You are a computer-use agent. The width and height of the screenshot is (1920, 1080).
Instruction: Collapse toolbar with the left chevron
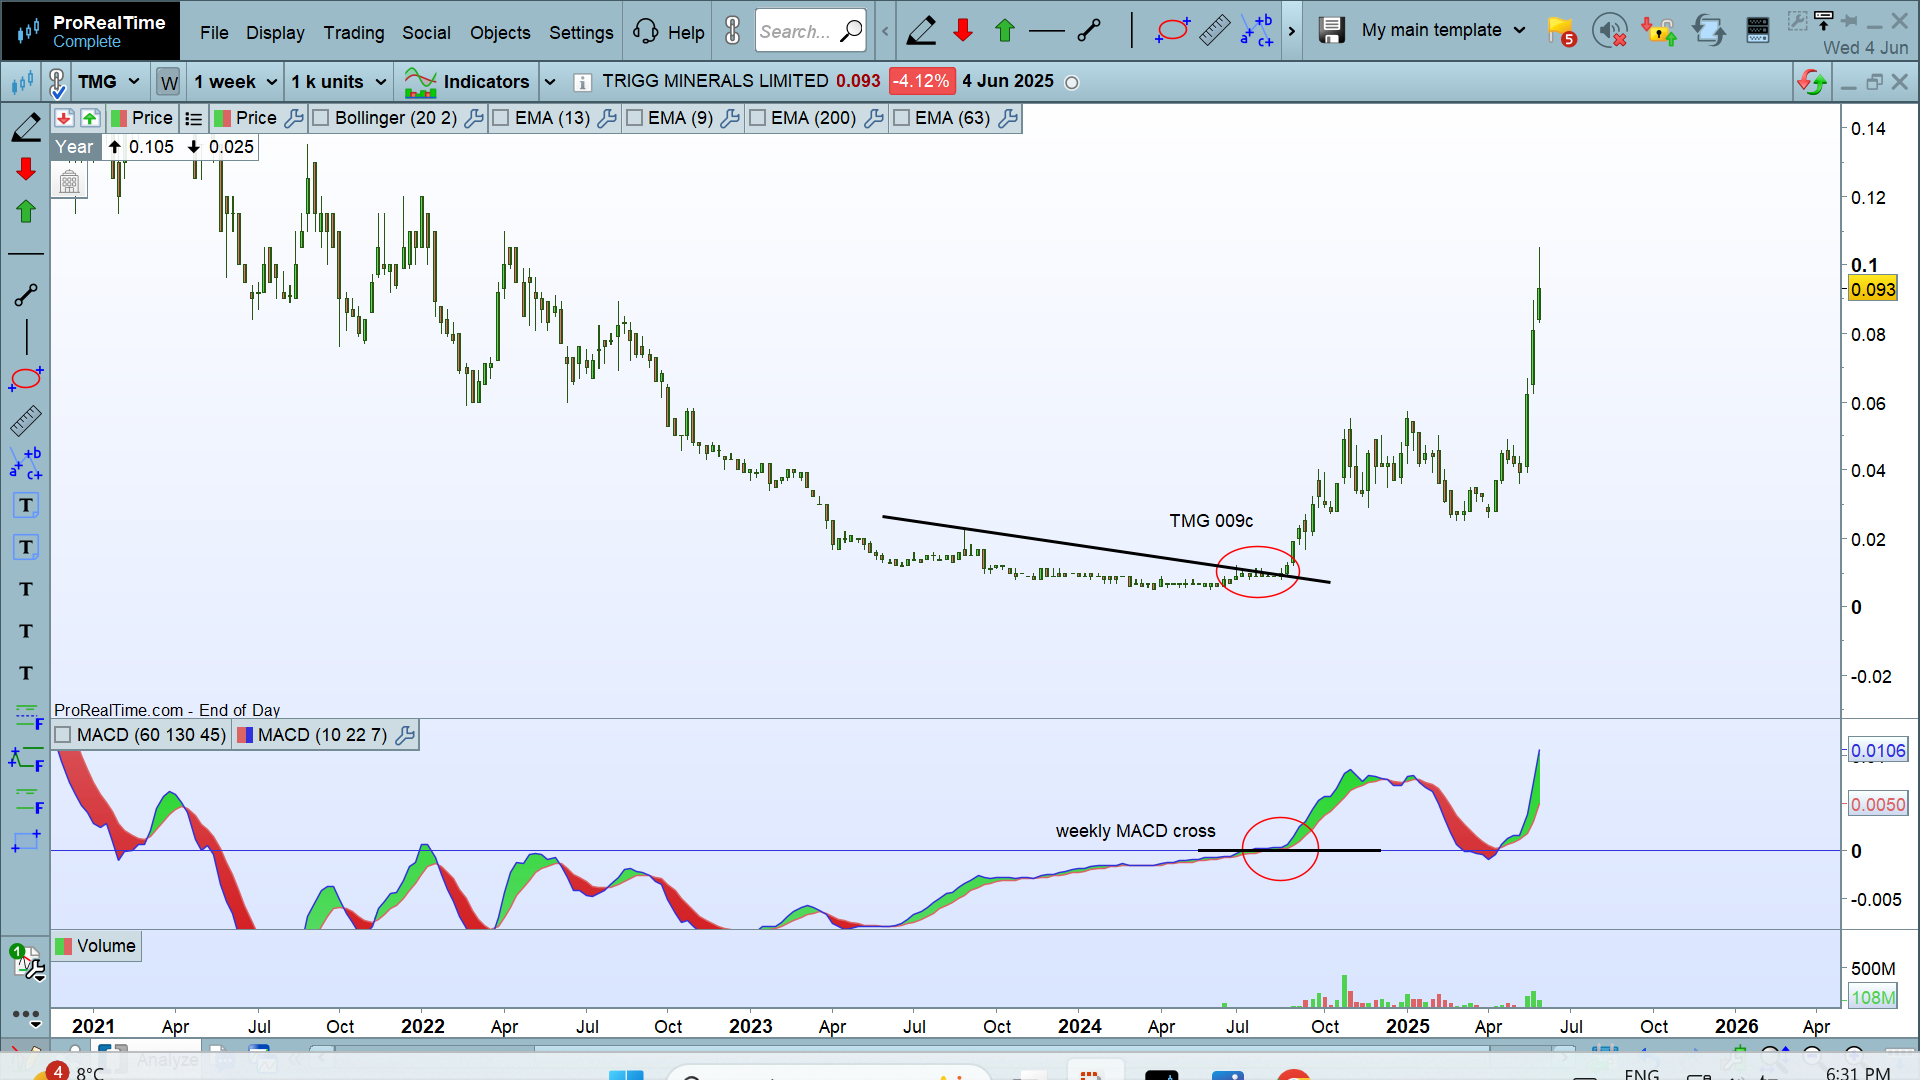click(x=885, y=31)
